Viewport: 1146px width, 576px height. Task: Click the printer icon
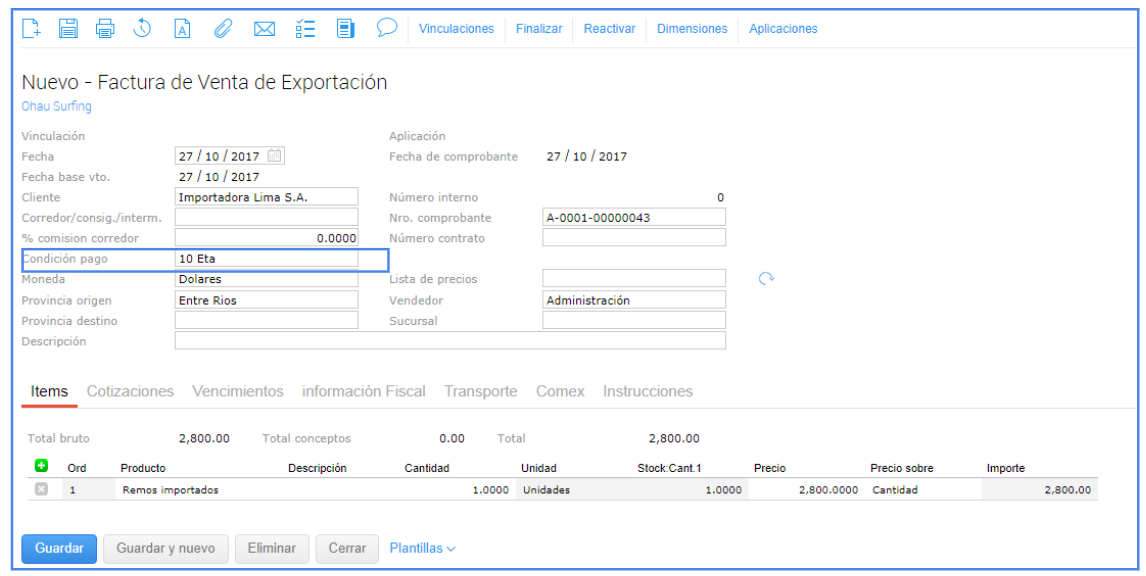[x=105, y=29]
